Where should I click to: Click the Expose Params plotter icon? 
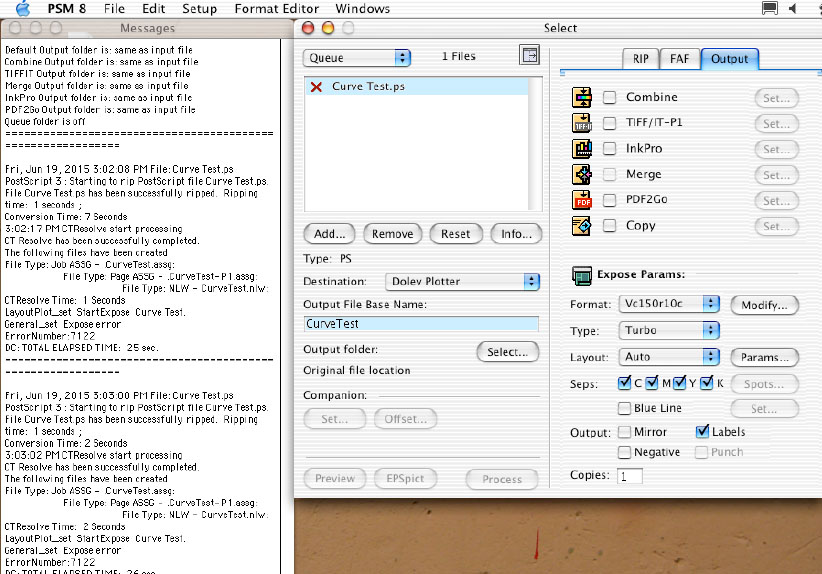pyautogui.click(x=581, y=275)
